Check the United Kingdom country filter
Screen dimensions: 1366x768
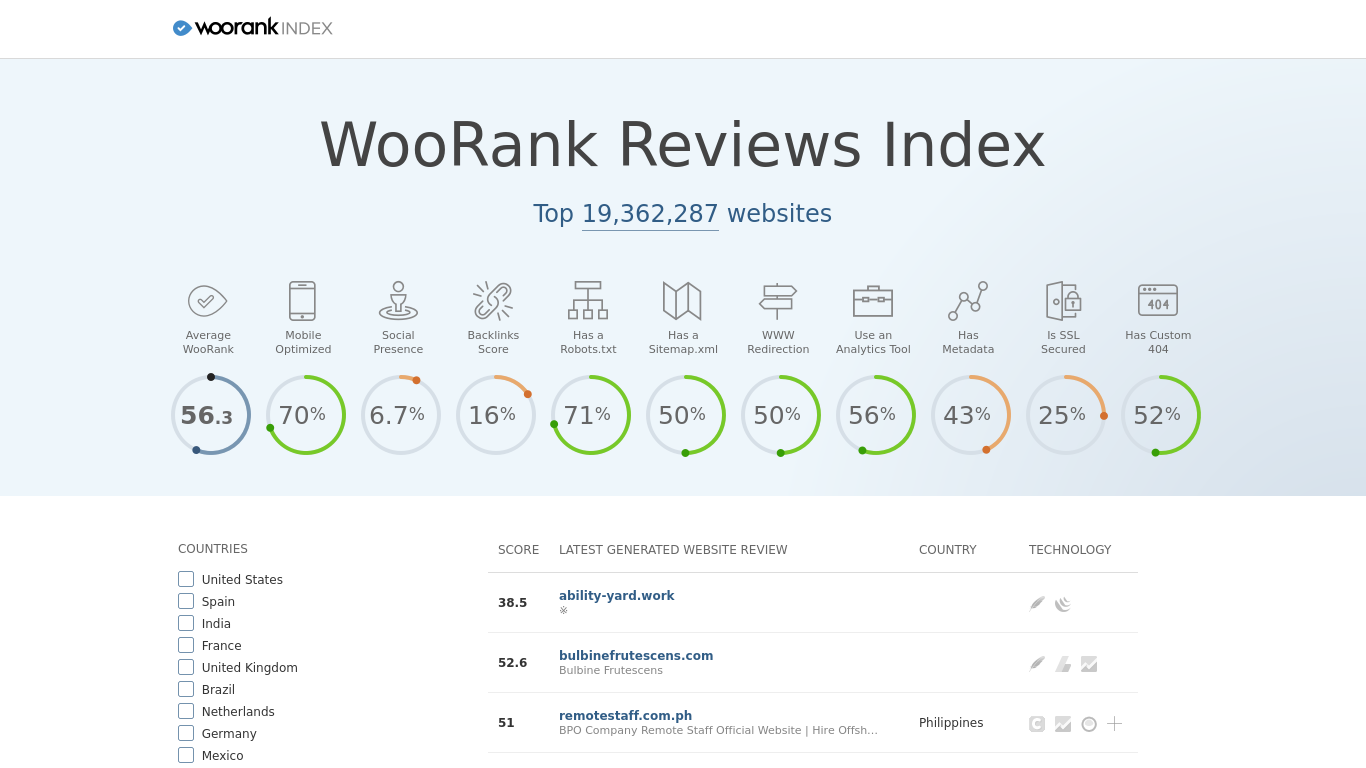[186, 667]
